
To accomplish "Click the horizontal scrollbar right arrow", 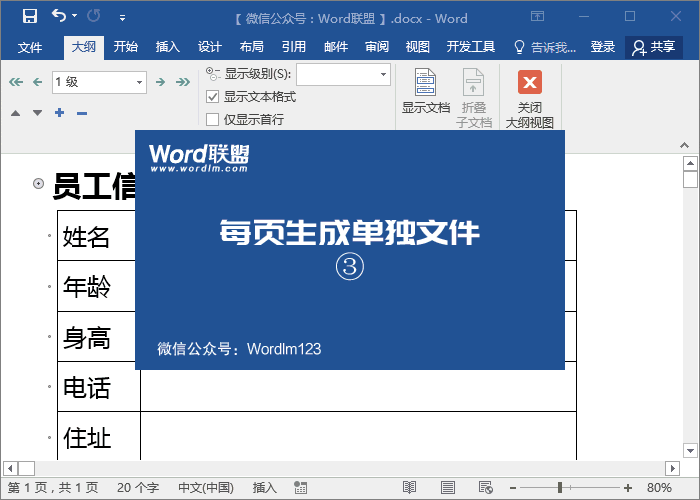I will pyautogui.click(x=672, y=469).
